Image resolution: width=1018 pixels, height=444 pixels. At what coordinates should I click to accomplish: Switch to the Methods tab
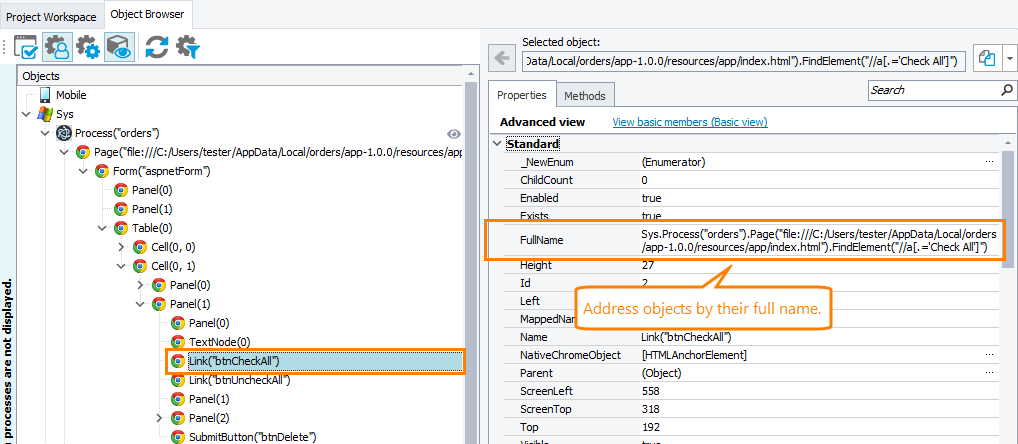[x=585, y=96]
